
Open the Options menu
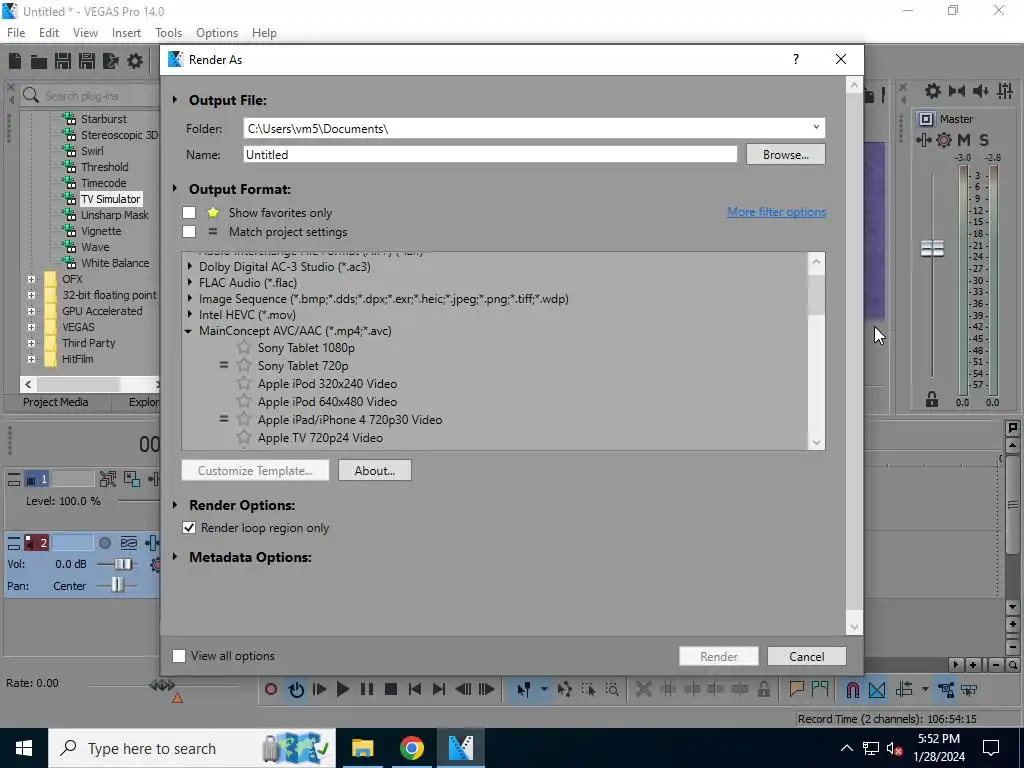(217, 33)
